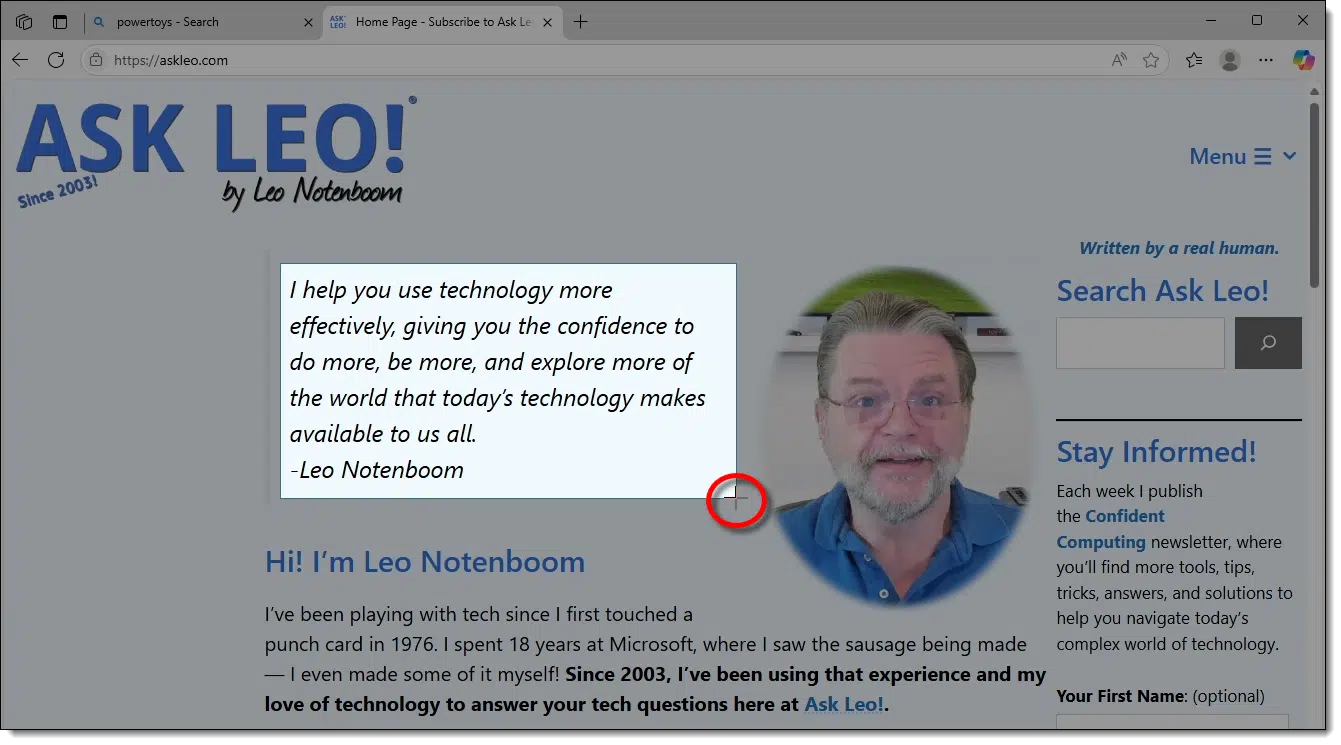
Task: Close the Home Page Ask Leo tab
Action: [547, 22]
